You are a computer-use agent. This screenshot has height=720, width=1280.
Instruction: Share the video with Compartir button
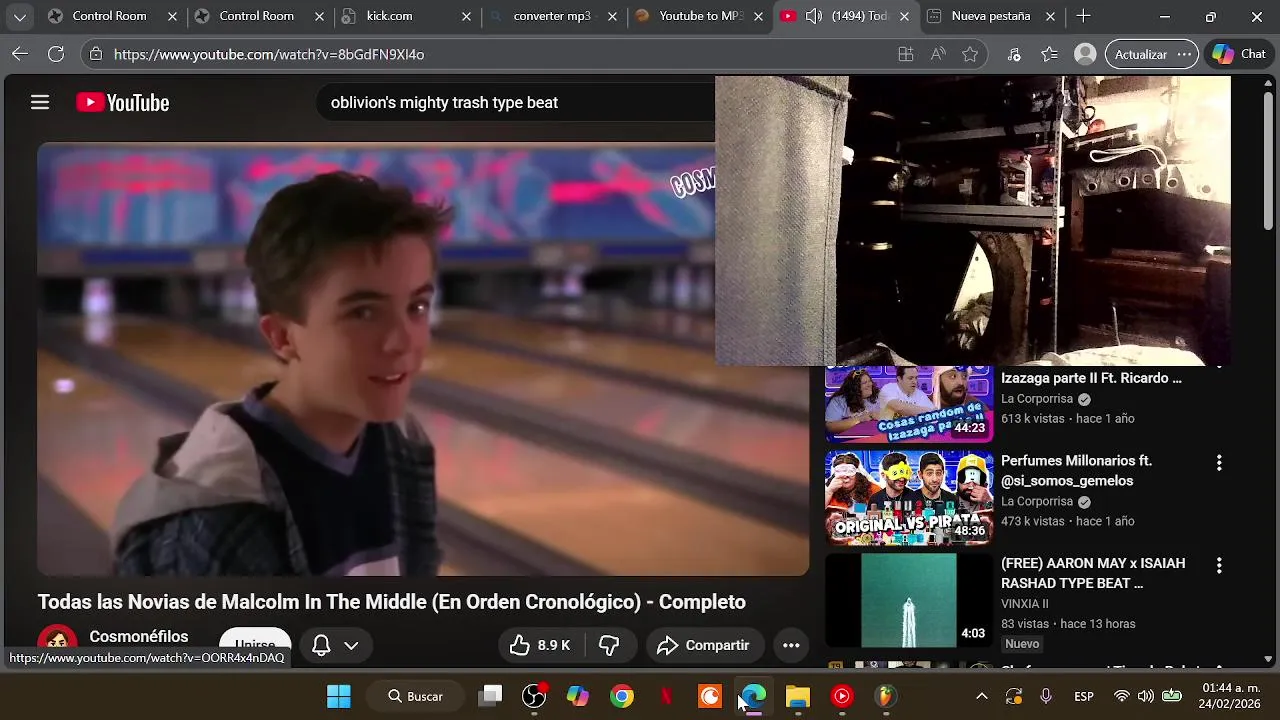(704, 646)
